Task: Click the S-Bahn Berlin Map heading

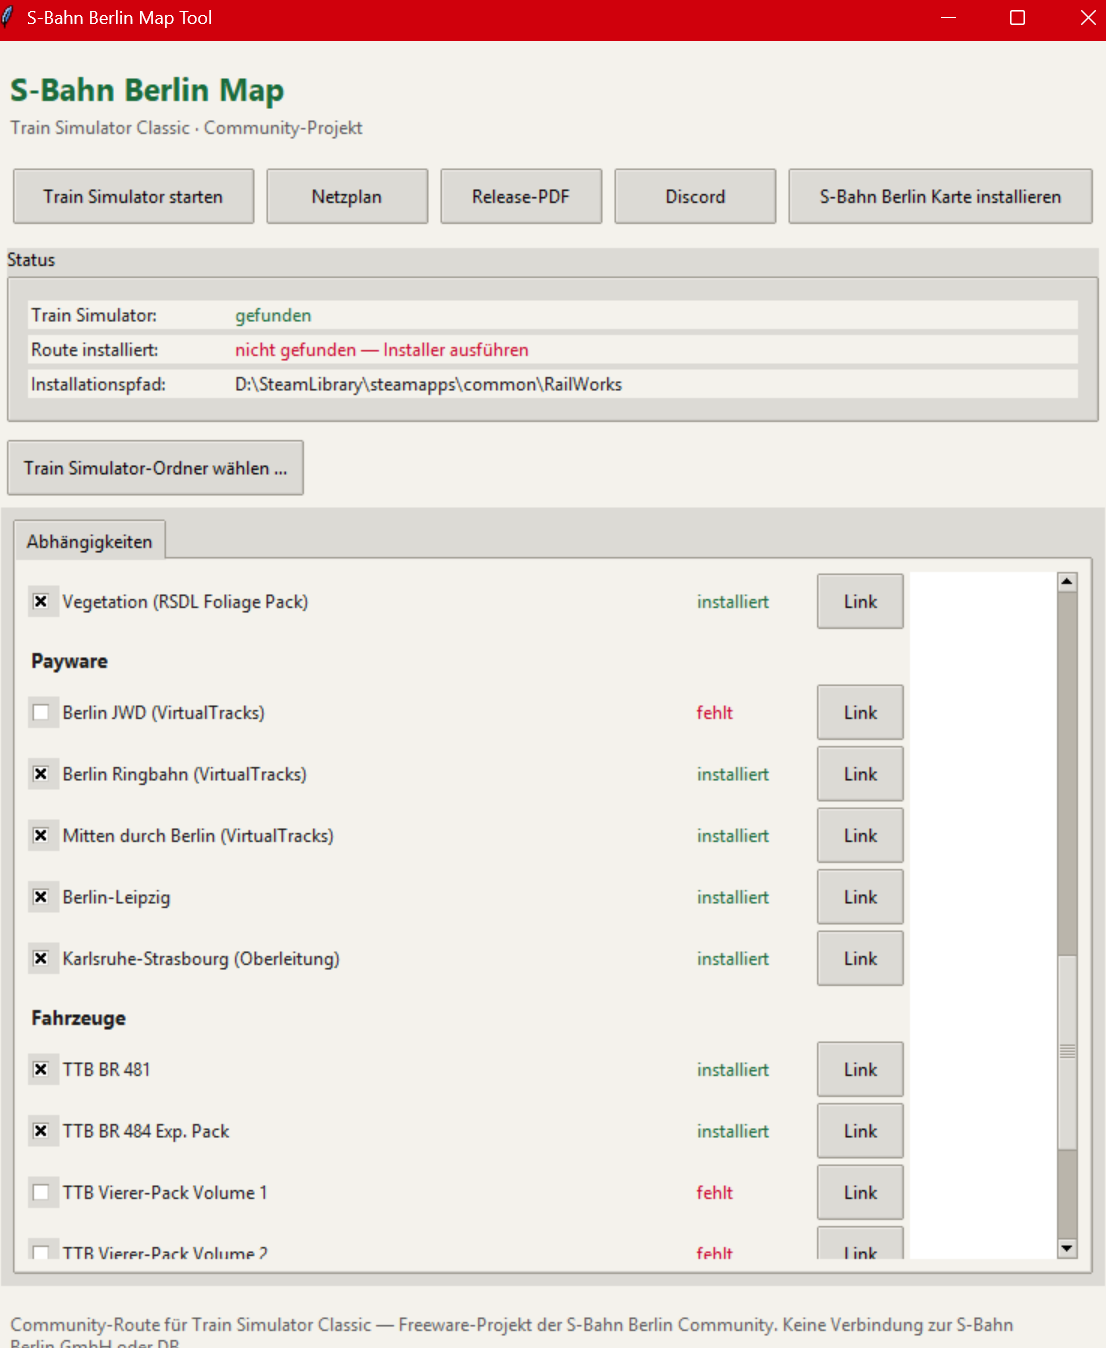Action: pos(147,90)
